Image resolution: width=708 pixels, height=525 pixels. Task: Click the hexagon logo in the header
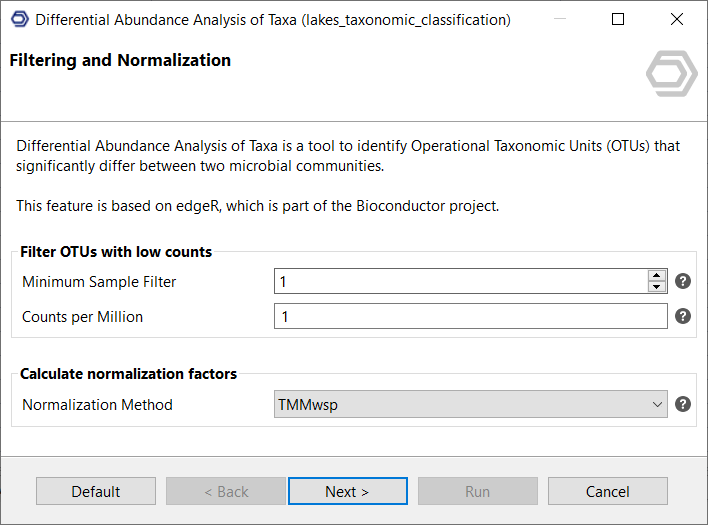click(x=670, y=75)
